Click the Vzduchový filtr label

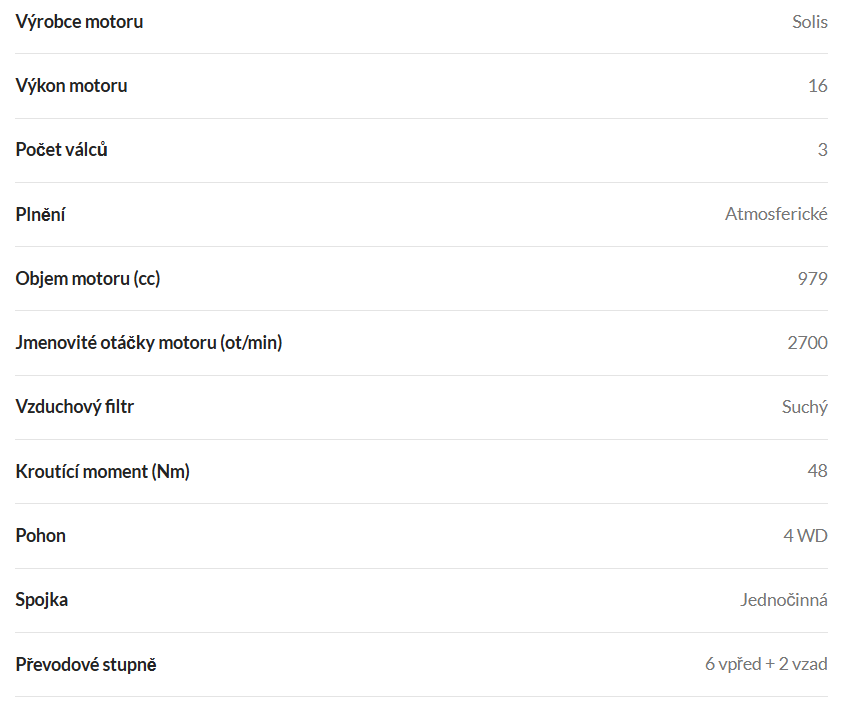pos(75,406)
